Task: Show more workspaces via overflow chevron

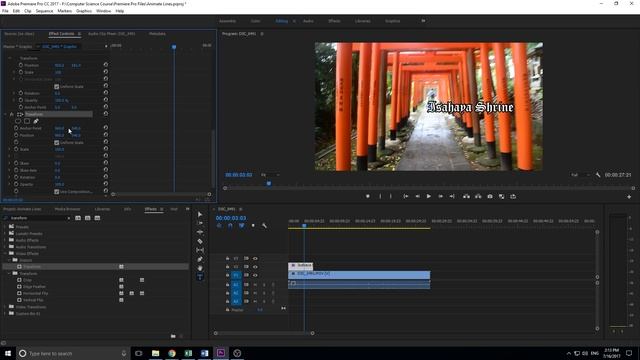Action: (x=423, y=21)
